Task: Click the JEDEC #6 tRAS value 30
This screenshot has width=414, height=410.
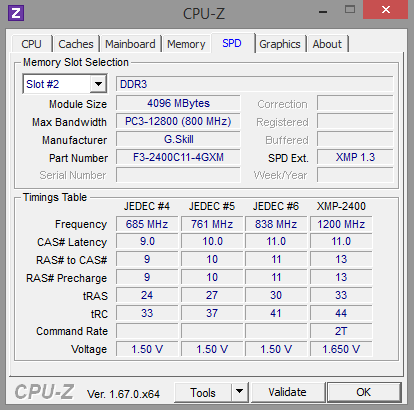Action: (x=276, y=295)
